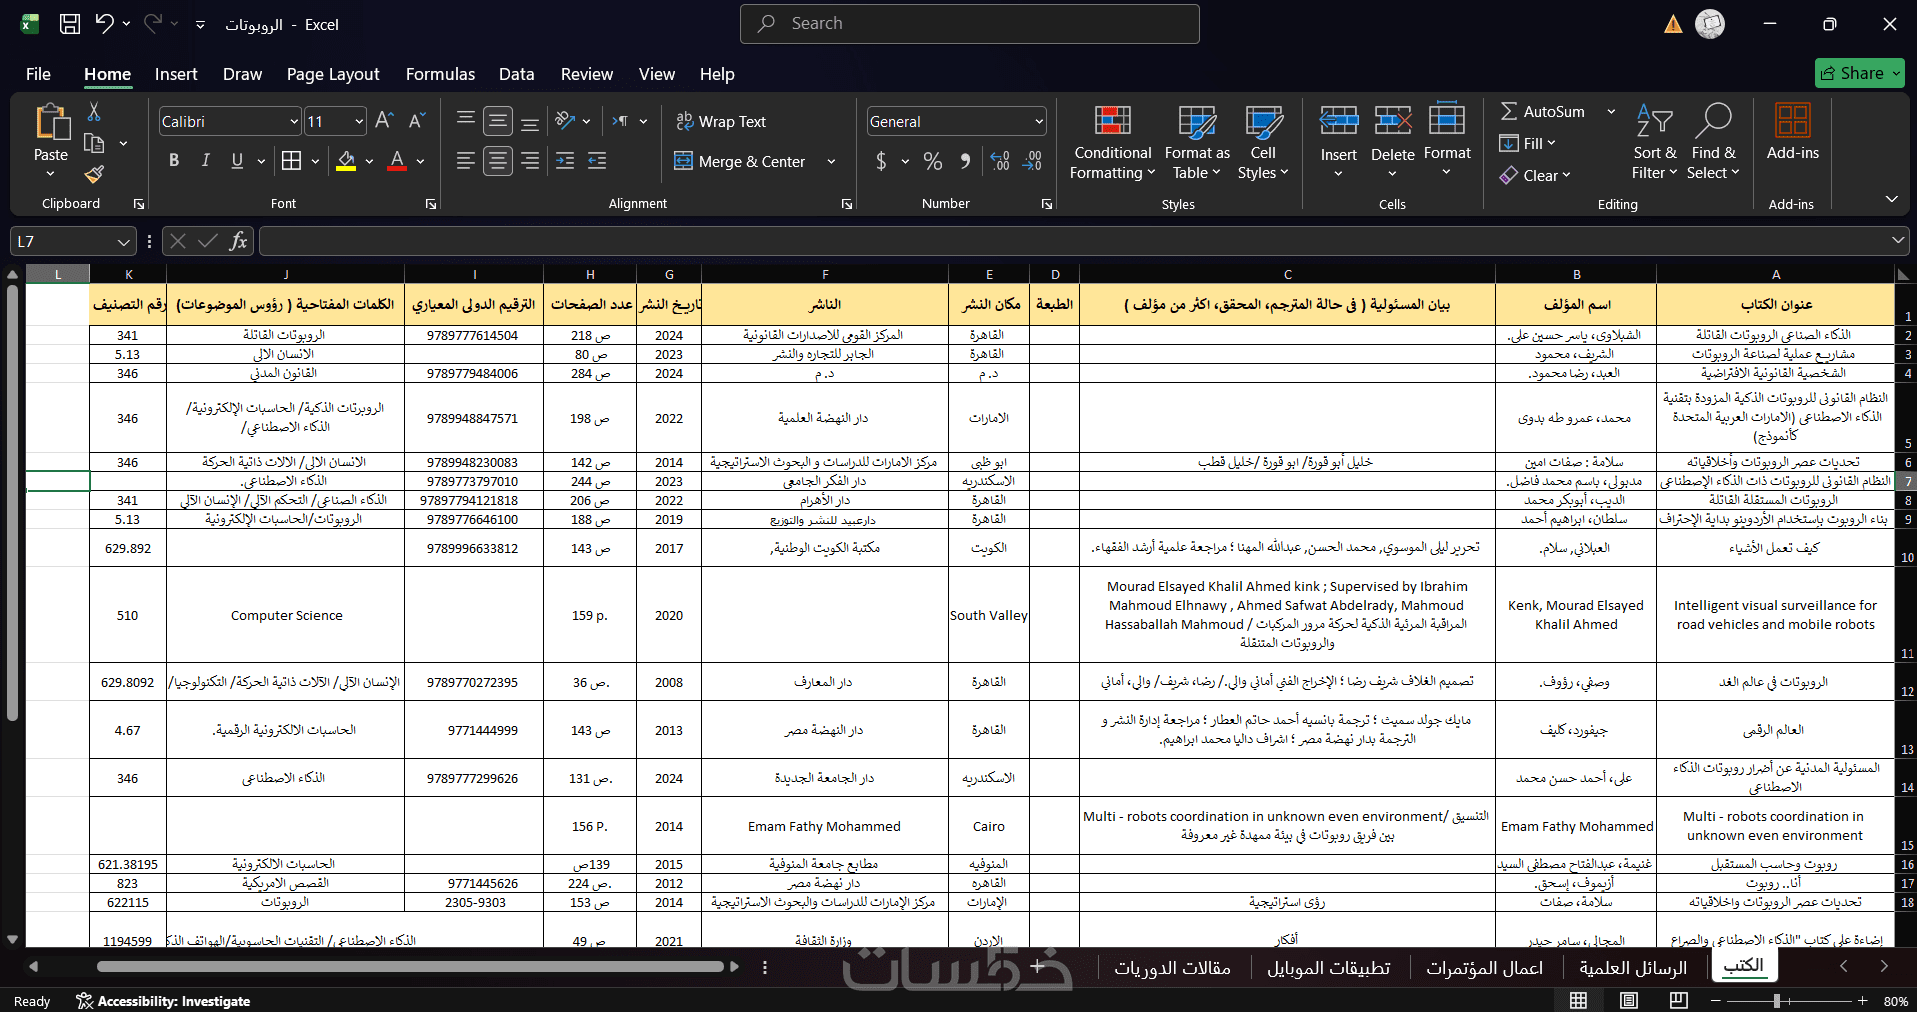Image resolution: width=1917 pixels, height=1012 pixels.
Task: Switch to Page Layout view in status bar
Action: 1628,1000
